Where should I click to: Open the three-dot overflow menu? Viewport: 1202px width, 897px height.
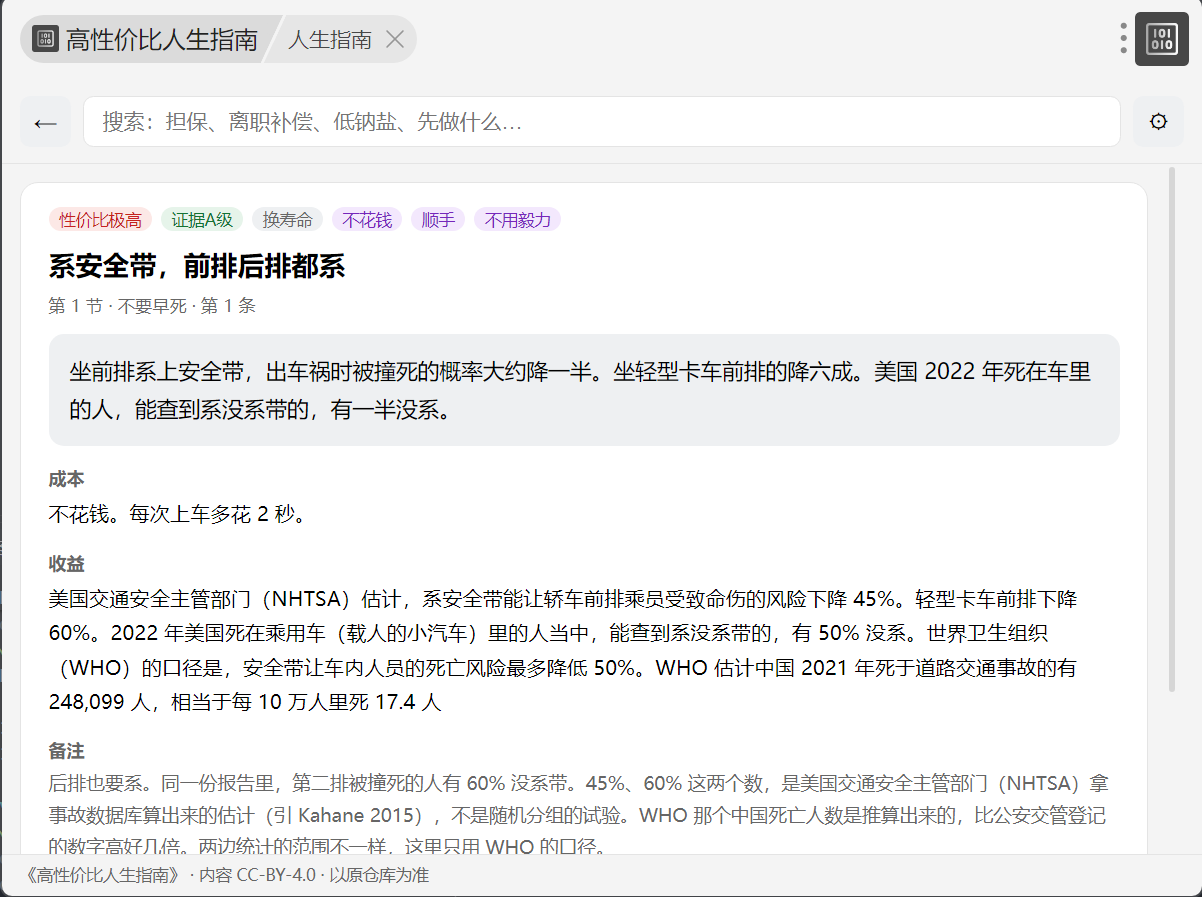(1123, 39)
